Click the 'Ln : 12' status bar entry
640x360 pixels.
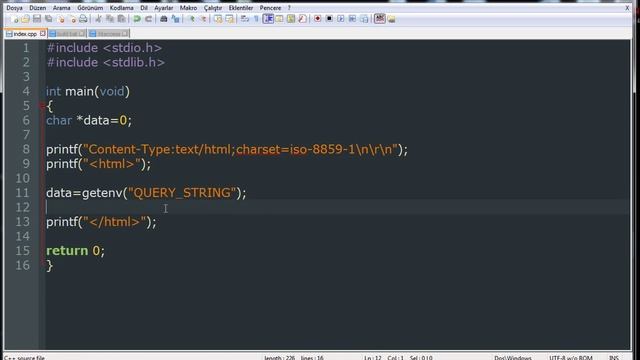[373, 358]
